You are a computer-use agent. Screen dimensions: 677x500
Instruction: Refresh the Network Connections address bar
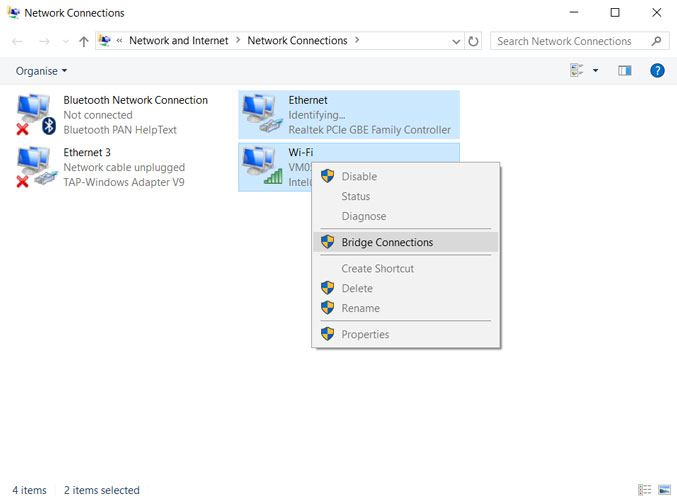click(474, 41)
